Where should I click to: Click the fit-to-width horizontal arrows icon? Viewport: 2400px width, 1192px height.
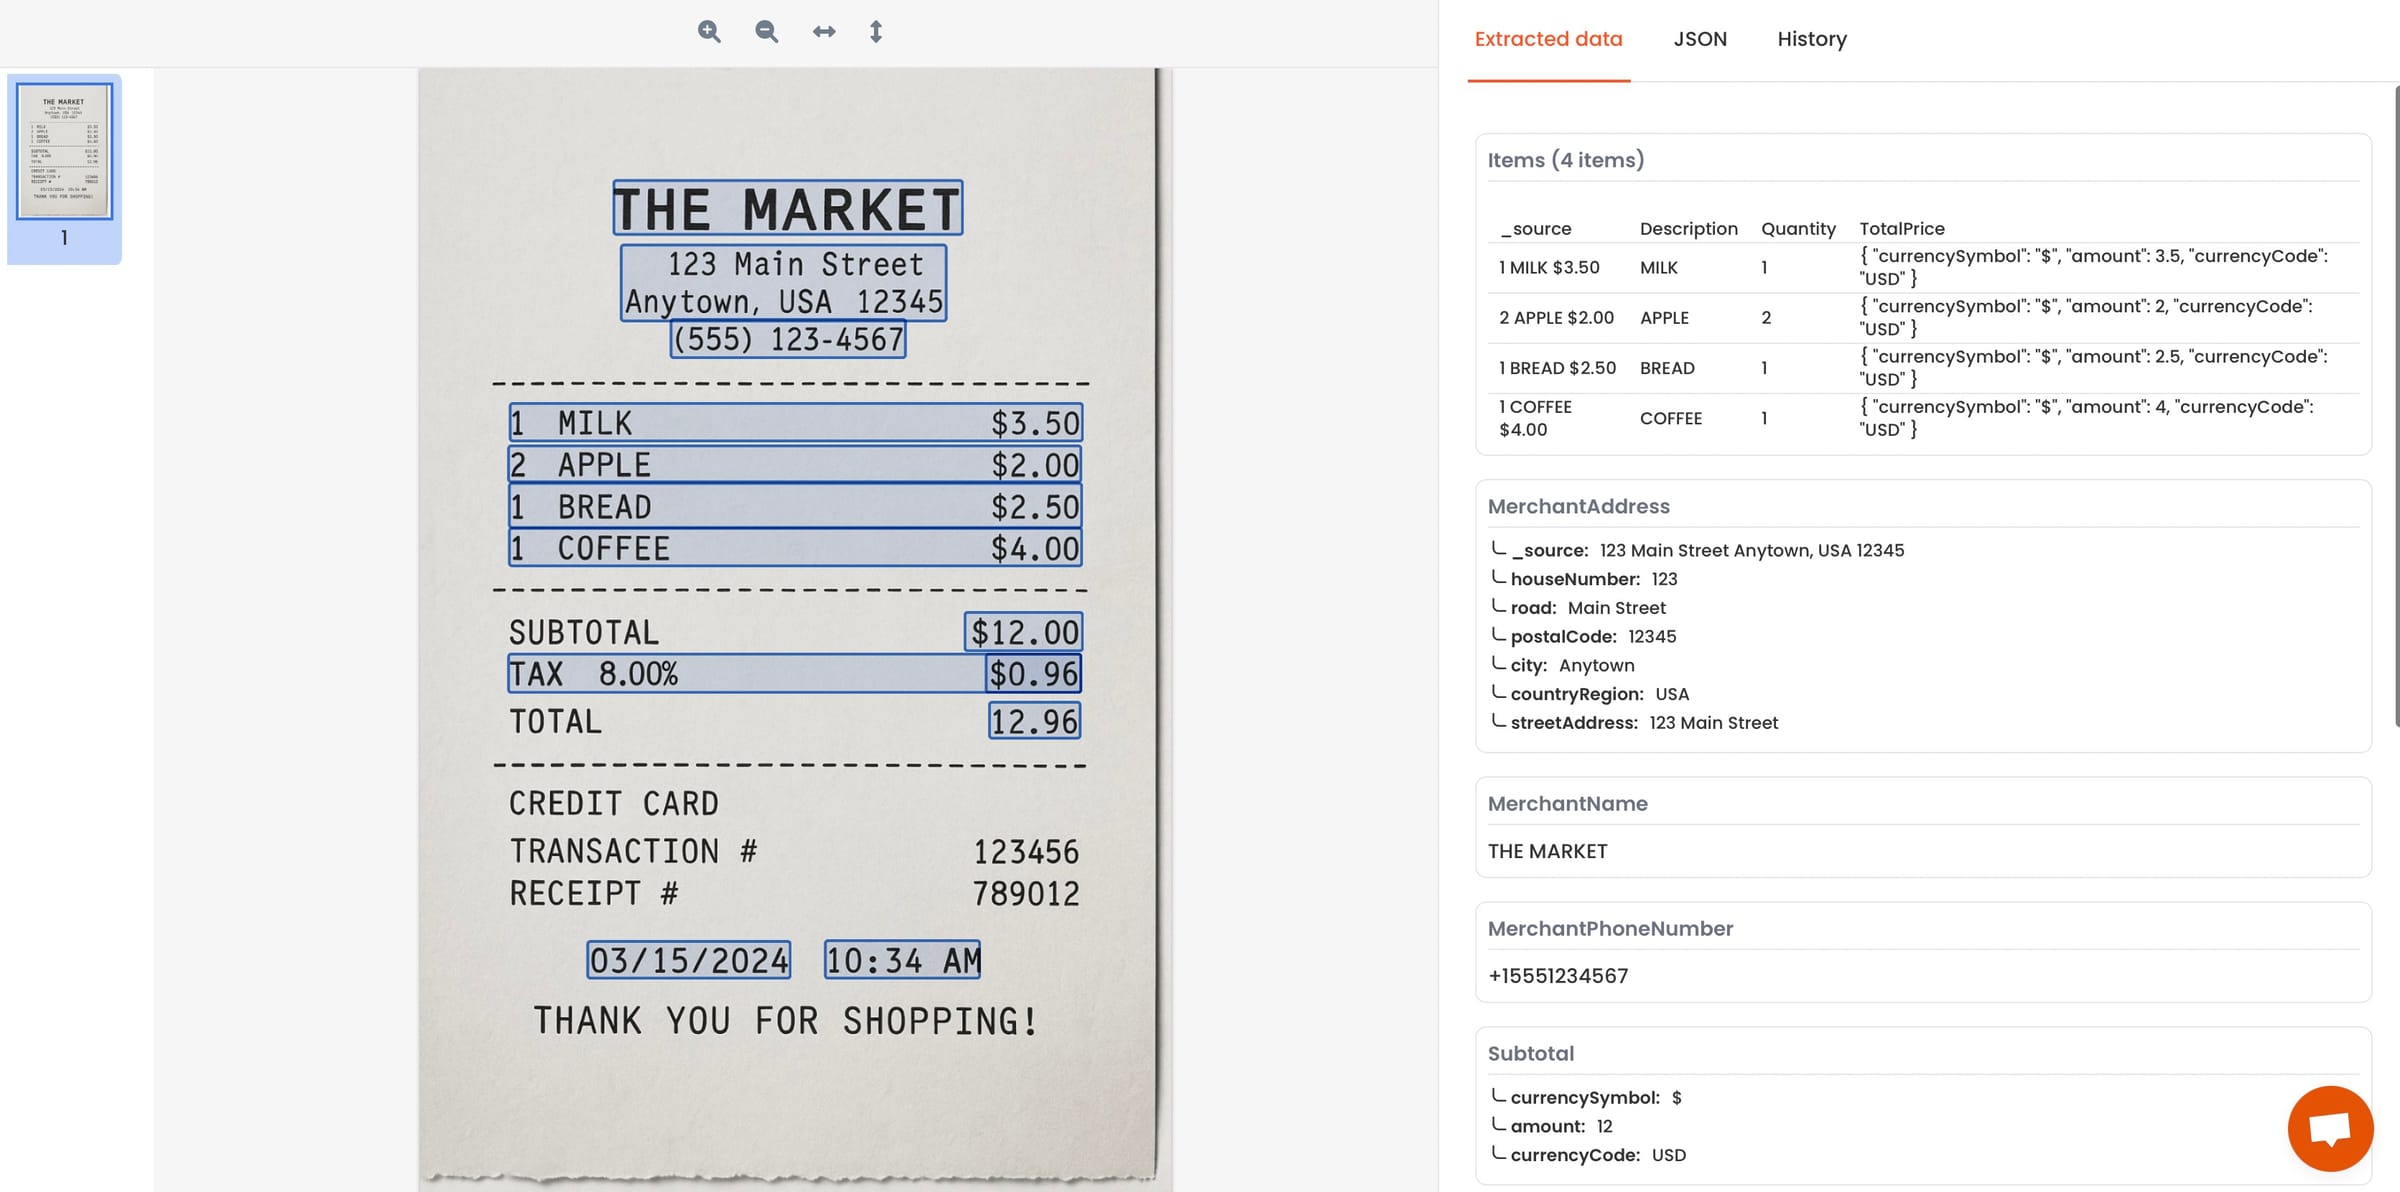pyautogui.click(x=822, y=31)
